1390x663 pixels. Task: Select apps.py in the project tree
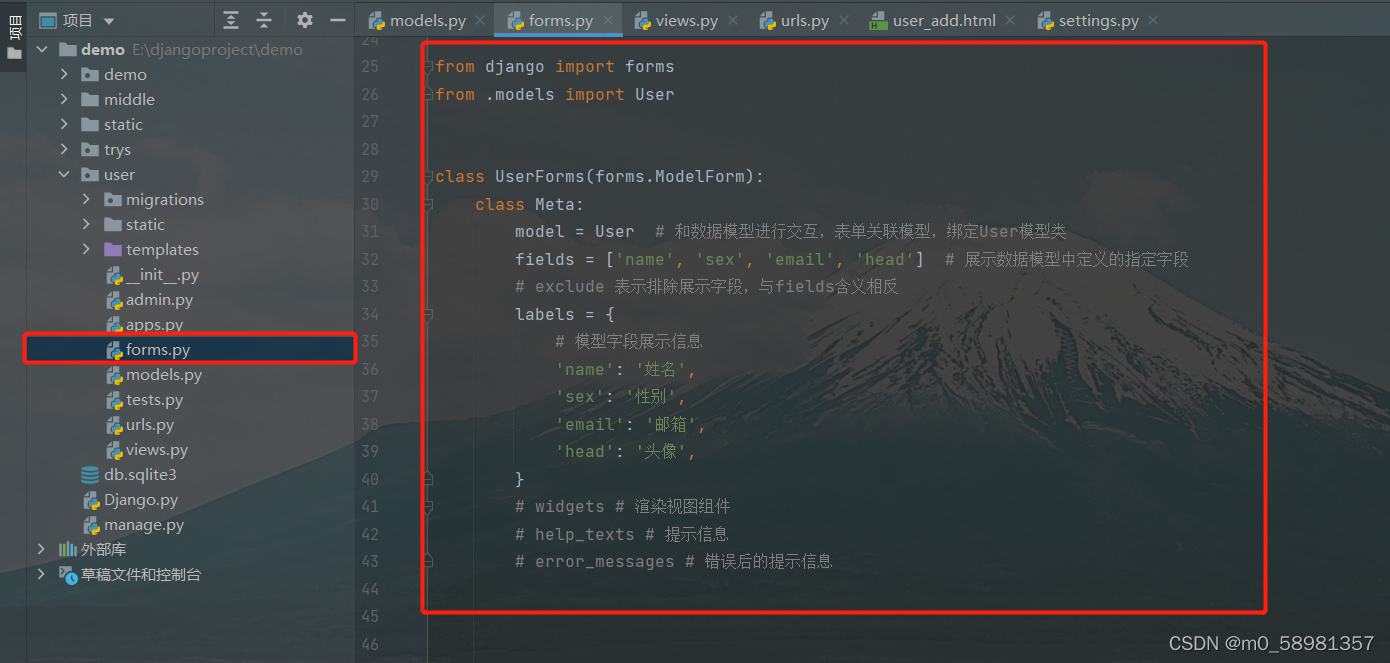(154, 324)
